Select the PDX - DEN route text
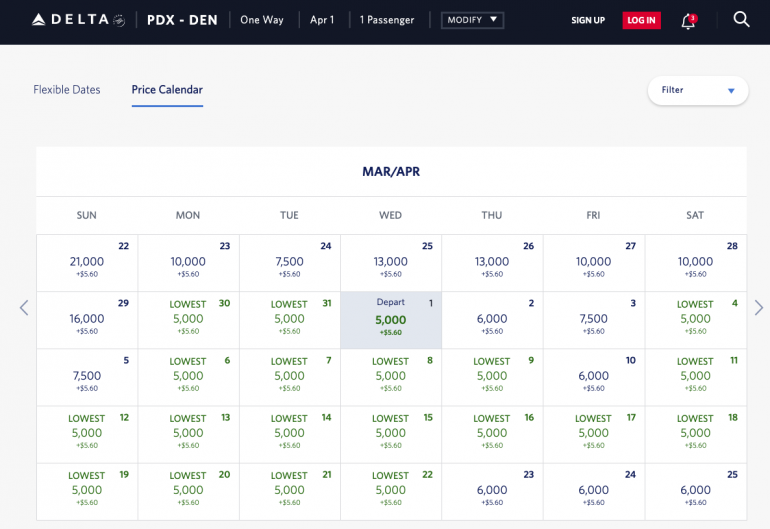 click(182, 20)
